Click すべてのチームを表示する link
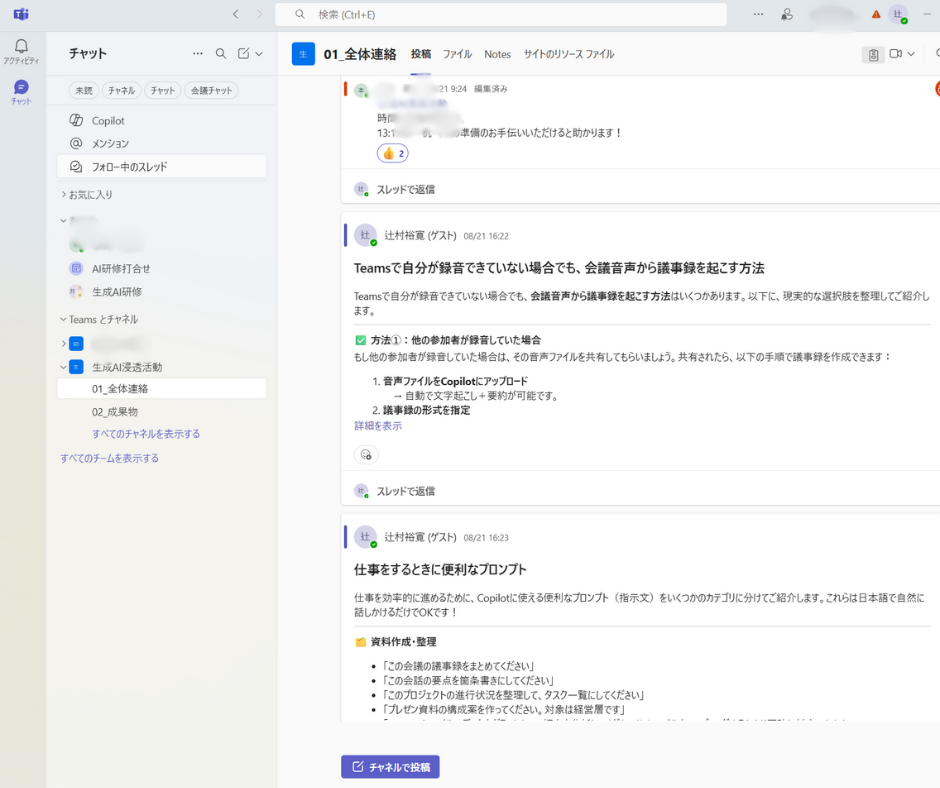Screen dimensions: 940x788 pyautogui.click(x=109, y=458)
